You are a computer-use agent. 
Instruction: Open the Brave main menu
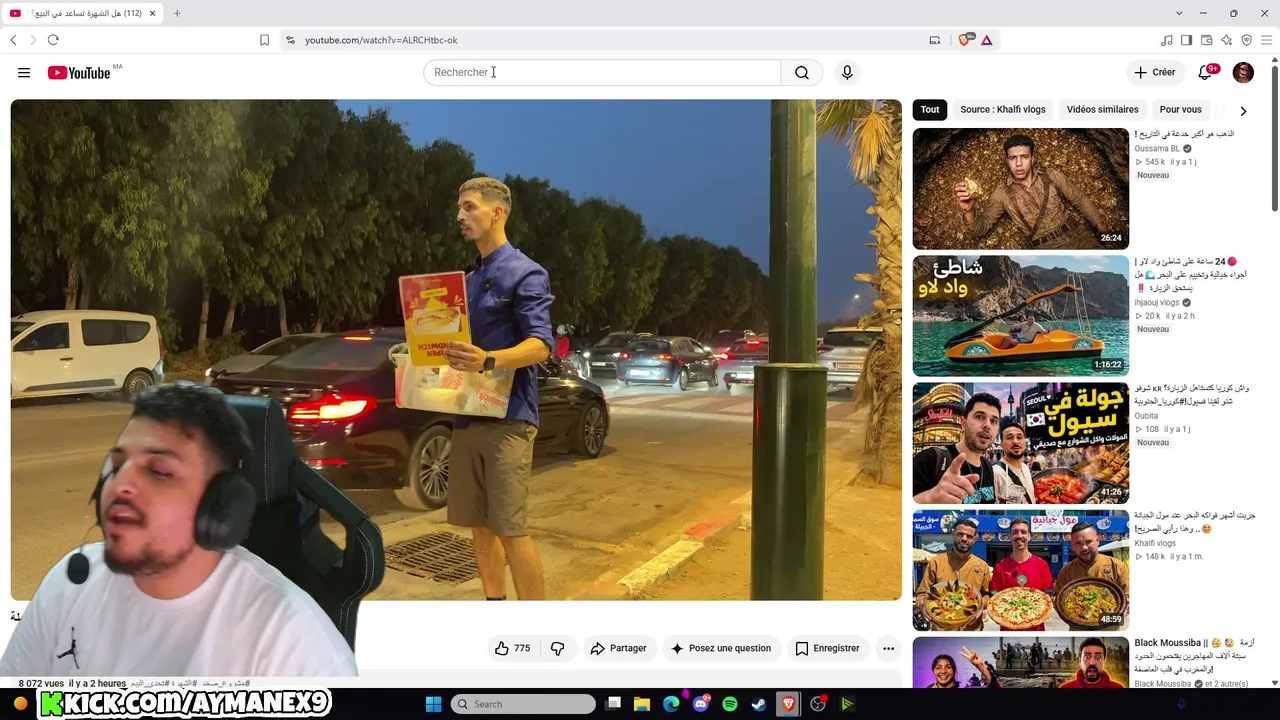coord(1267,40)
